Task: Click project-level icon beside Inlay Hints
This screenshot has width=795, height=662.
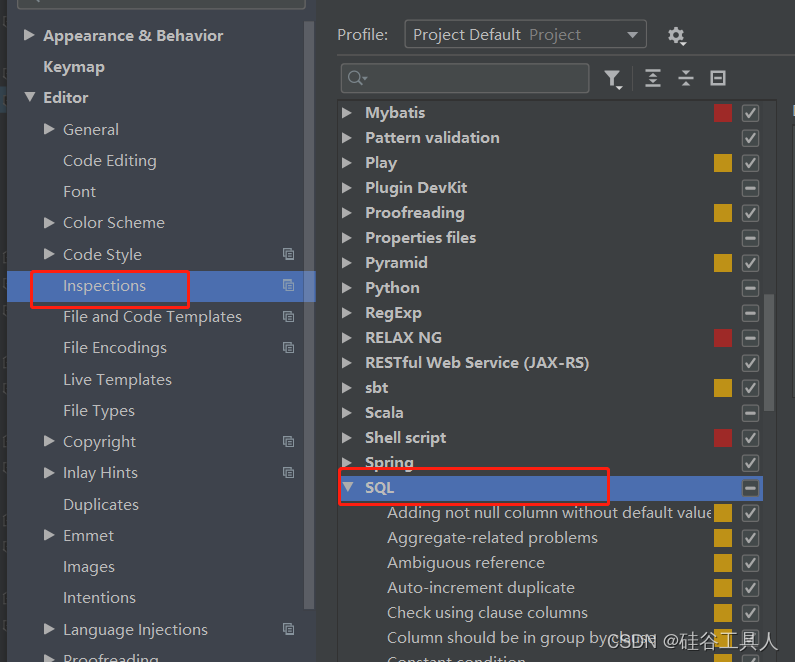Action: (288, 473)
